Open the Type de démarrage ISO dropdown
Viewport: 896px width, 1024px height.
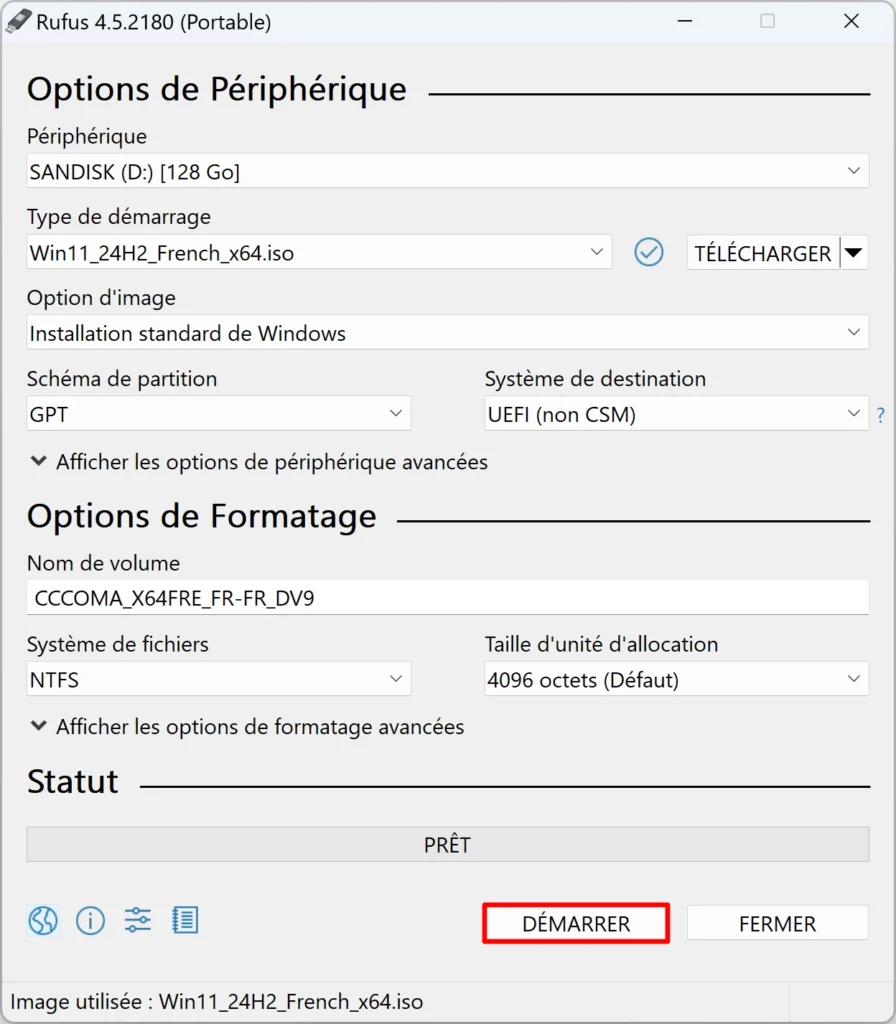[x=319, y=252]
